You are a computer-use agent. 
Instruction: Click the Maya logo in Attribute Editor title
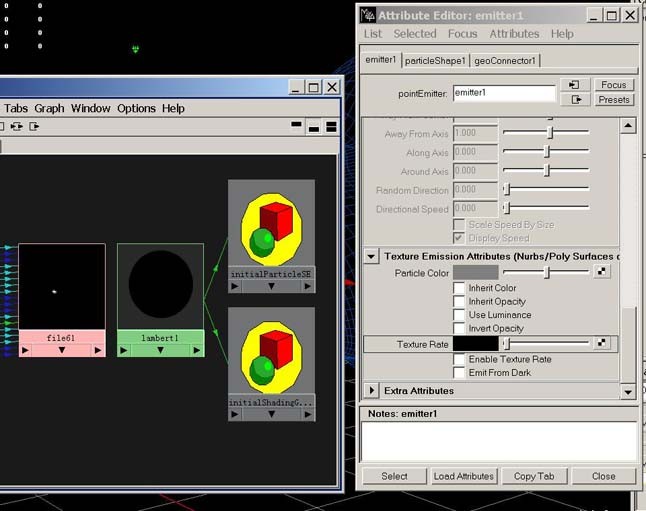point(368,15)
